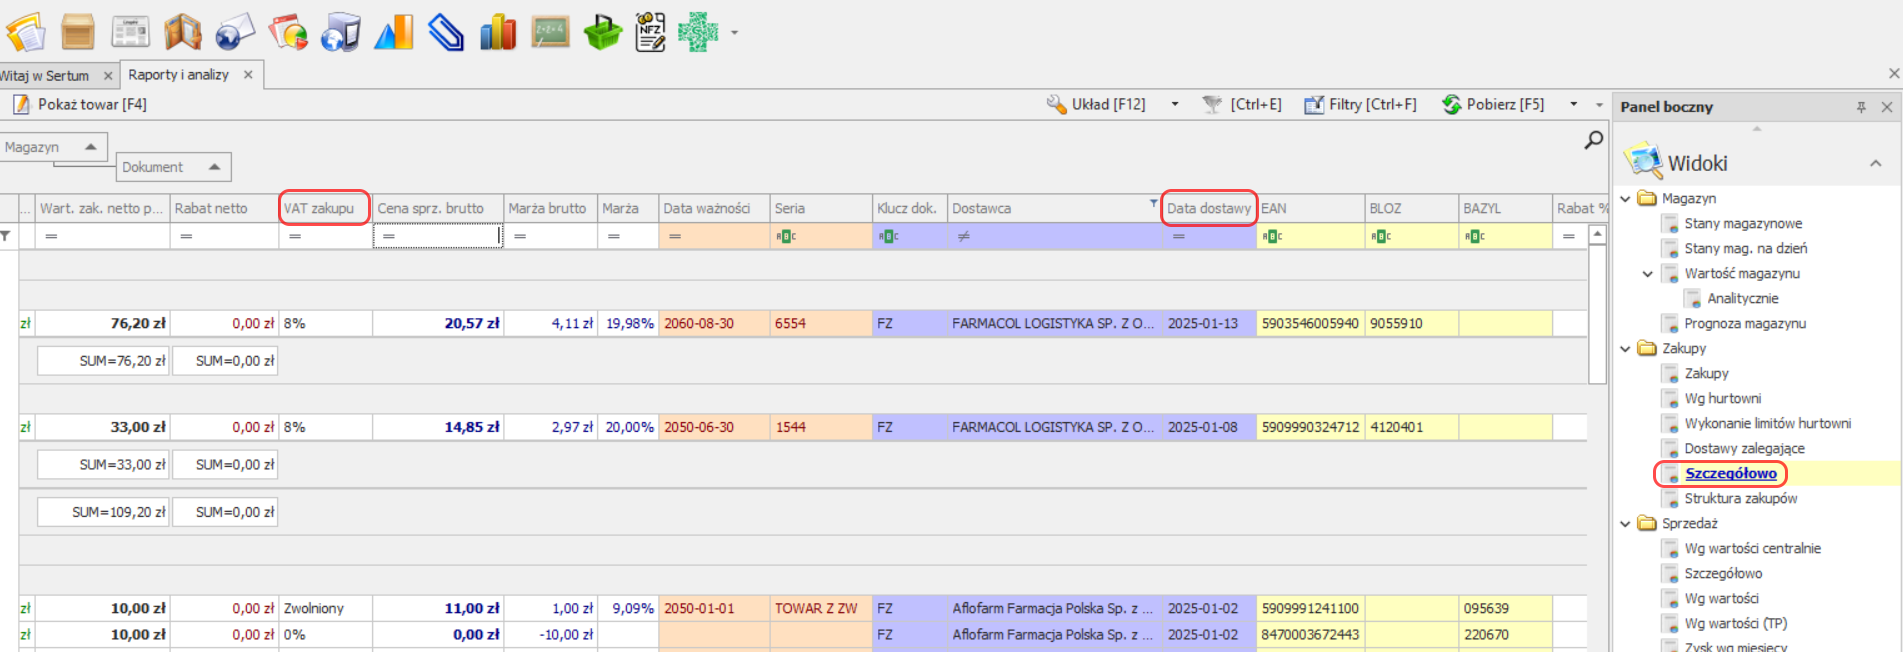Click the grid vertical scrollbar up arrow
The height and width of the screenshot is (652, 1903).
click(1597, 234)
